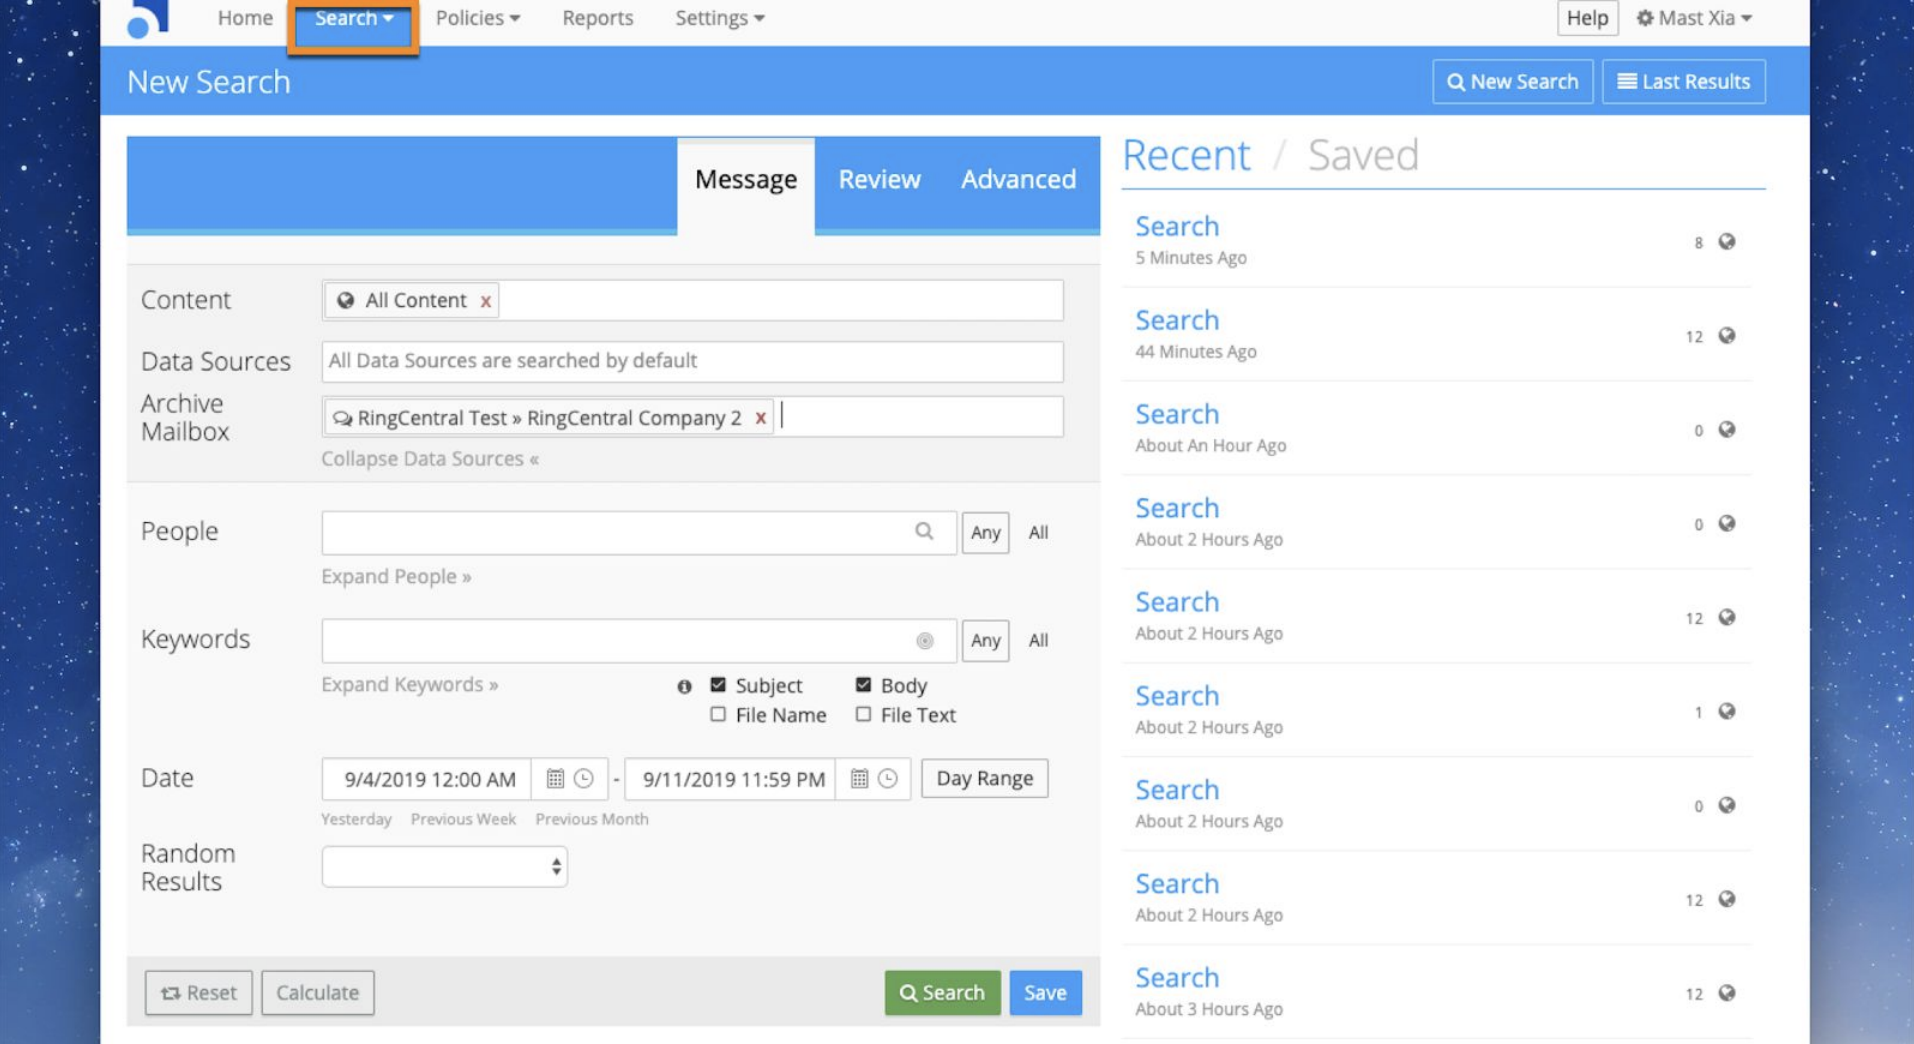Screen dimensions: 1914x1044
Task: Enable File Text checkbox
Action: 863,714
